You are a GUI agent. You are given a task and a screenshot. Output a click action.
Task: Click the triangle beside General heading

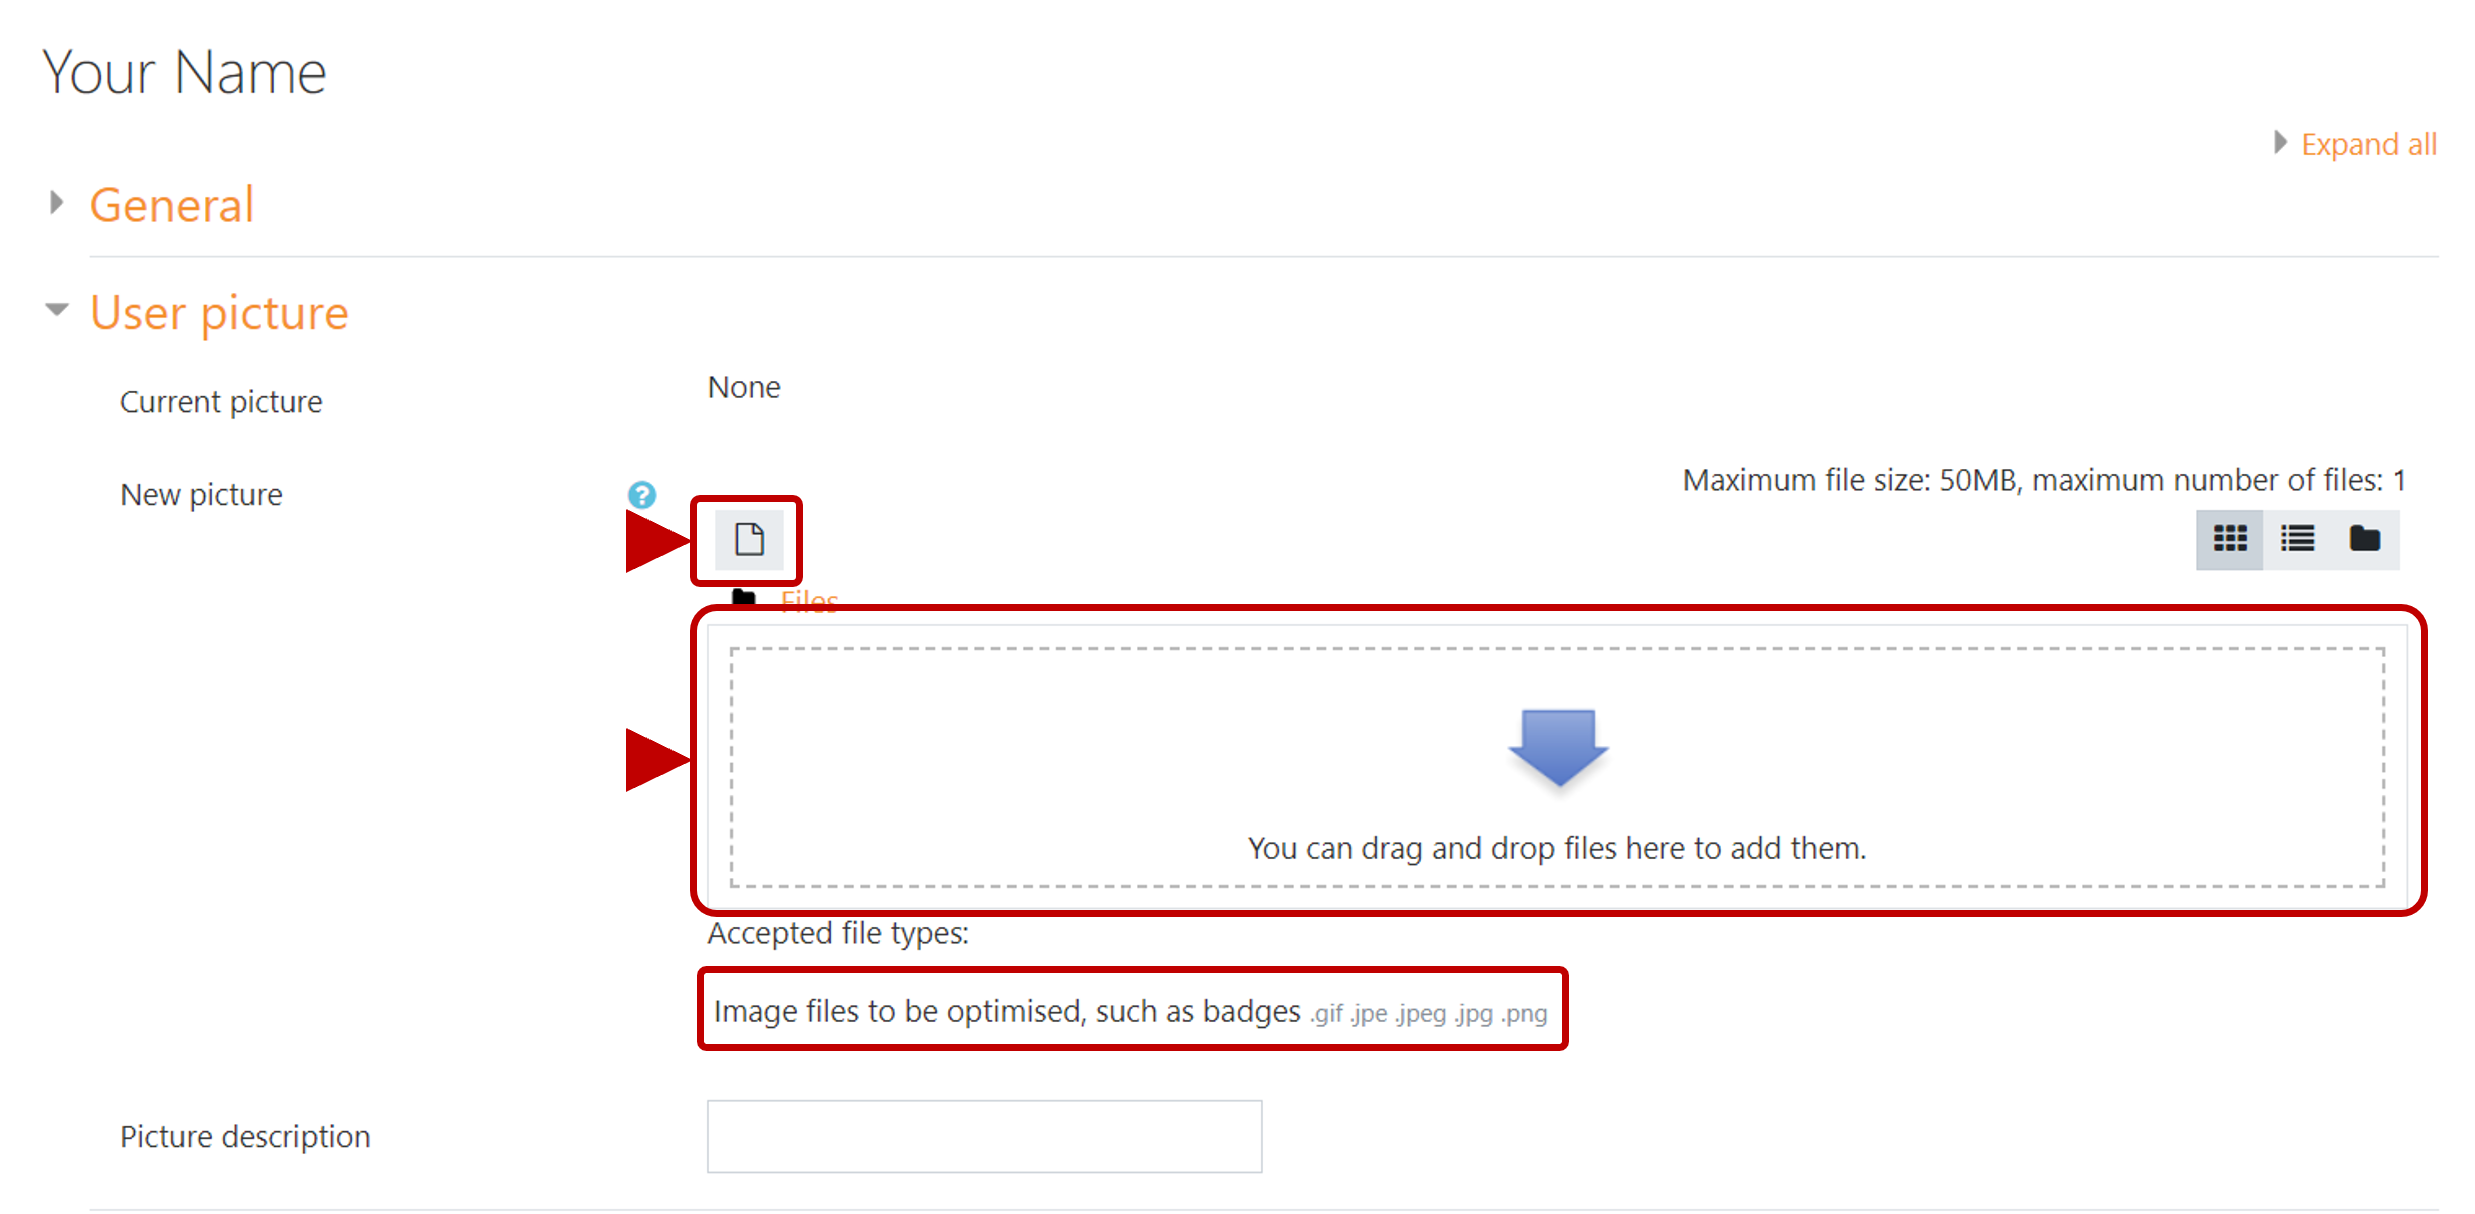[x=55, y=202]
